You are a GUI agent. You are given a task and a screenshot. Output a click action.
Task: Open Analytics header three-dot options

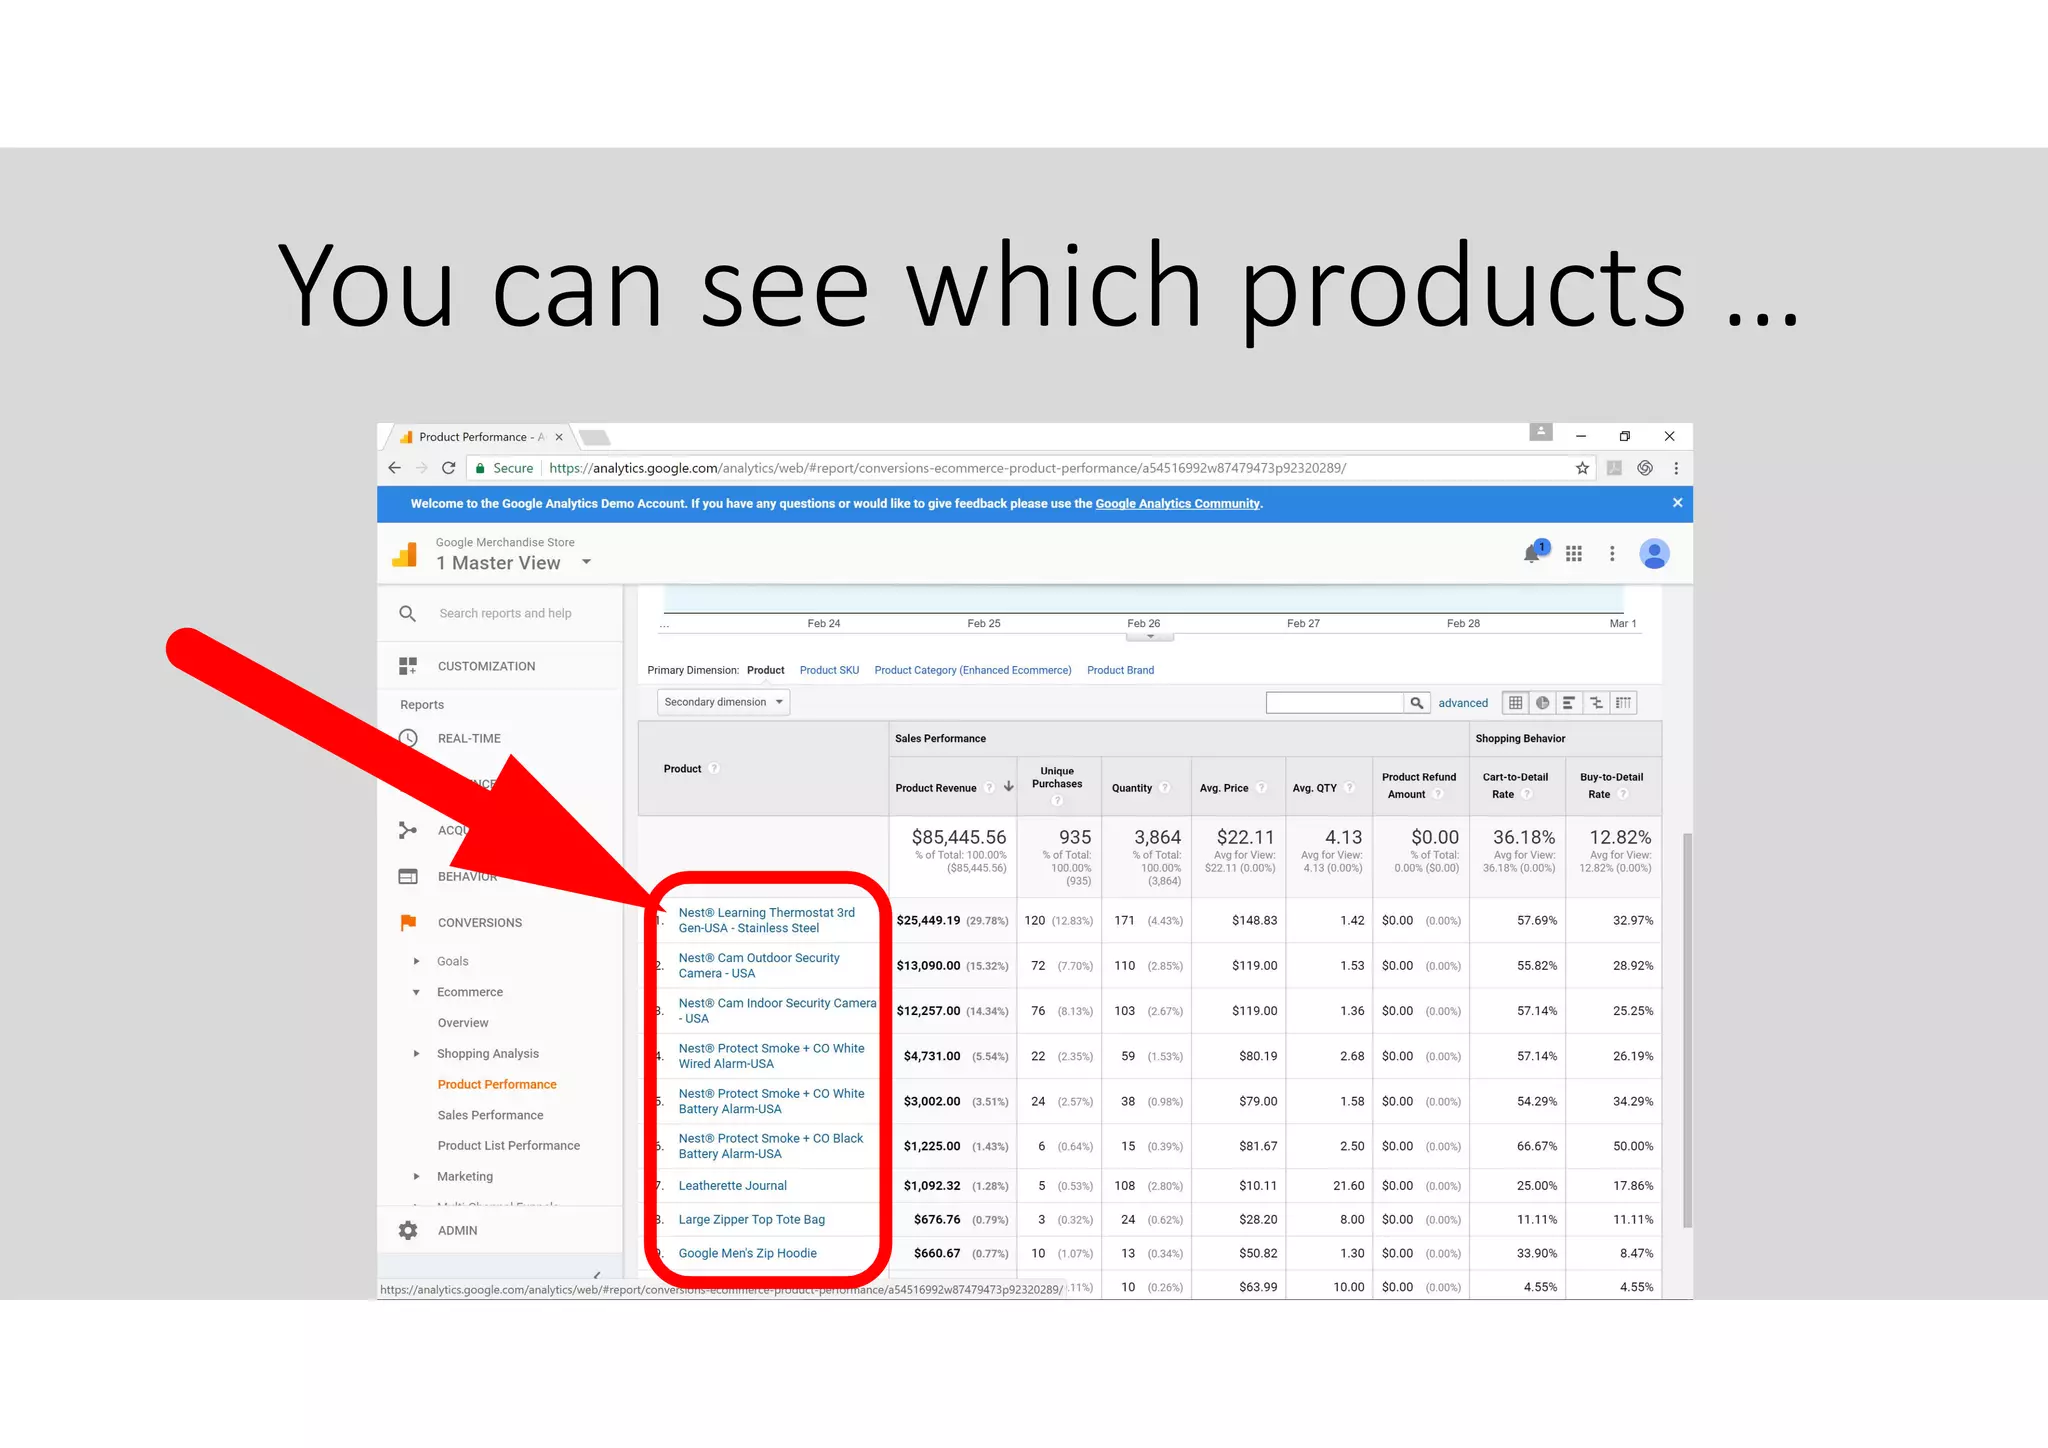tap(1612, 553)
